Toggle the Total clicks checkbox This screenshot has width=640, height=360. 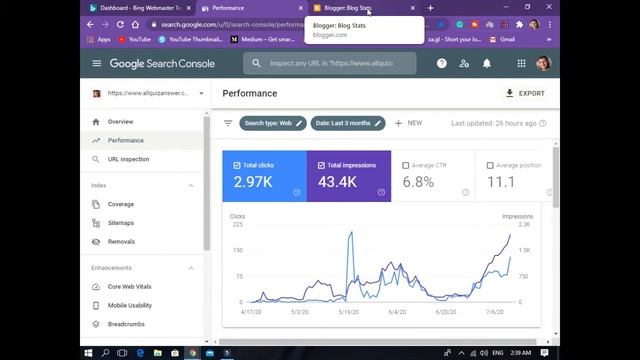pos(237,165)
